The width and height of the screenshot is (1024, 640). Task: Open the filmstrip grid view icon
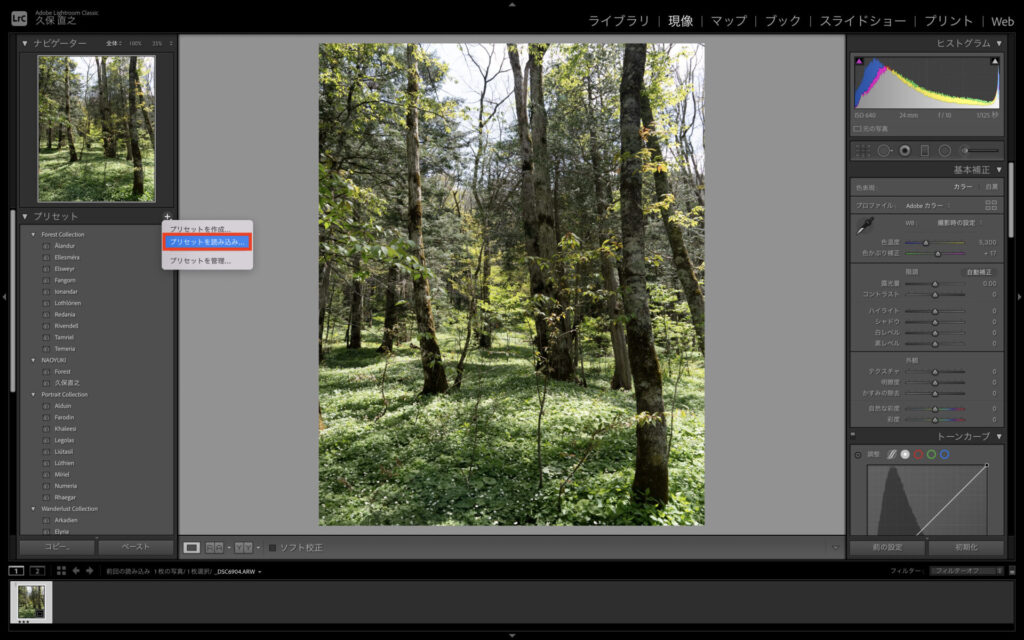(x=61, y=571)
